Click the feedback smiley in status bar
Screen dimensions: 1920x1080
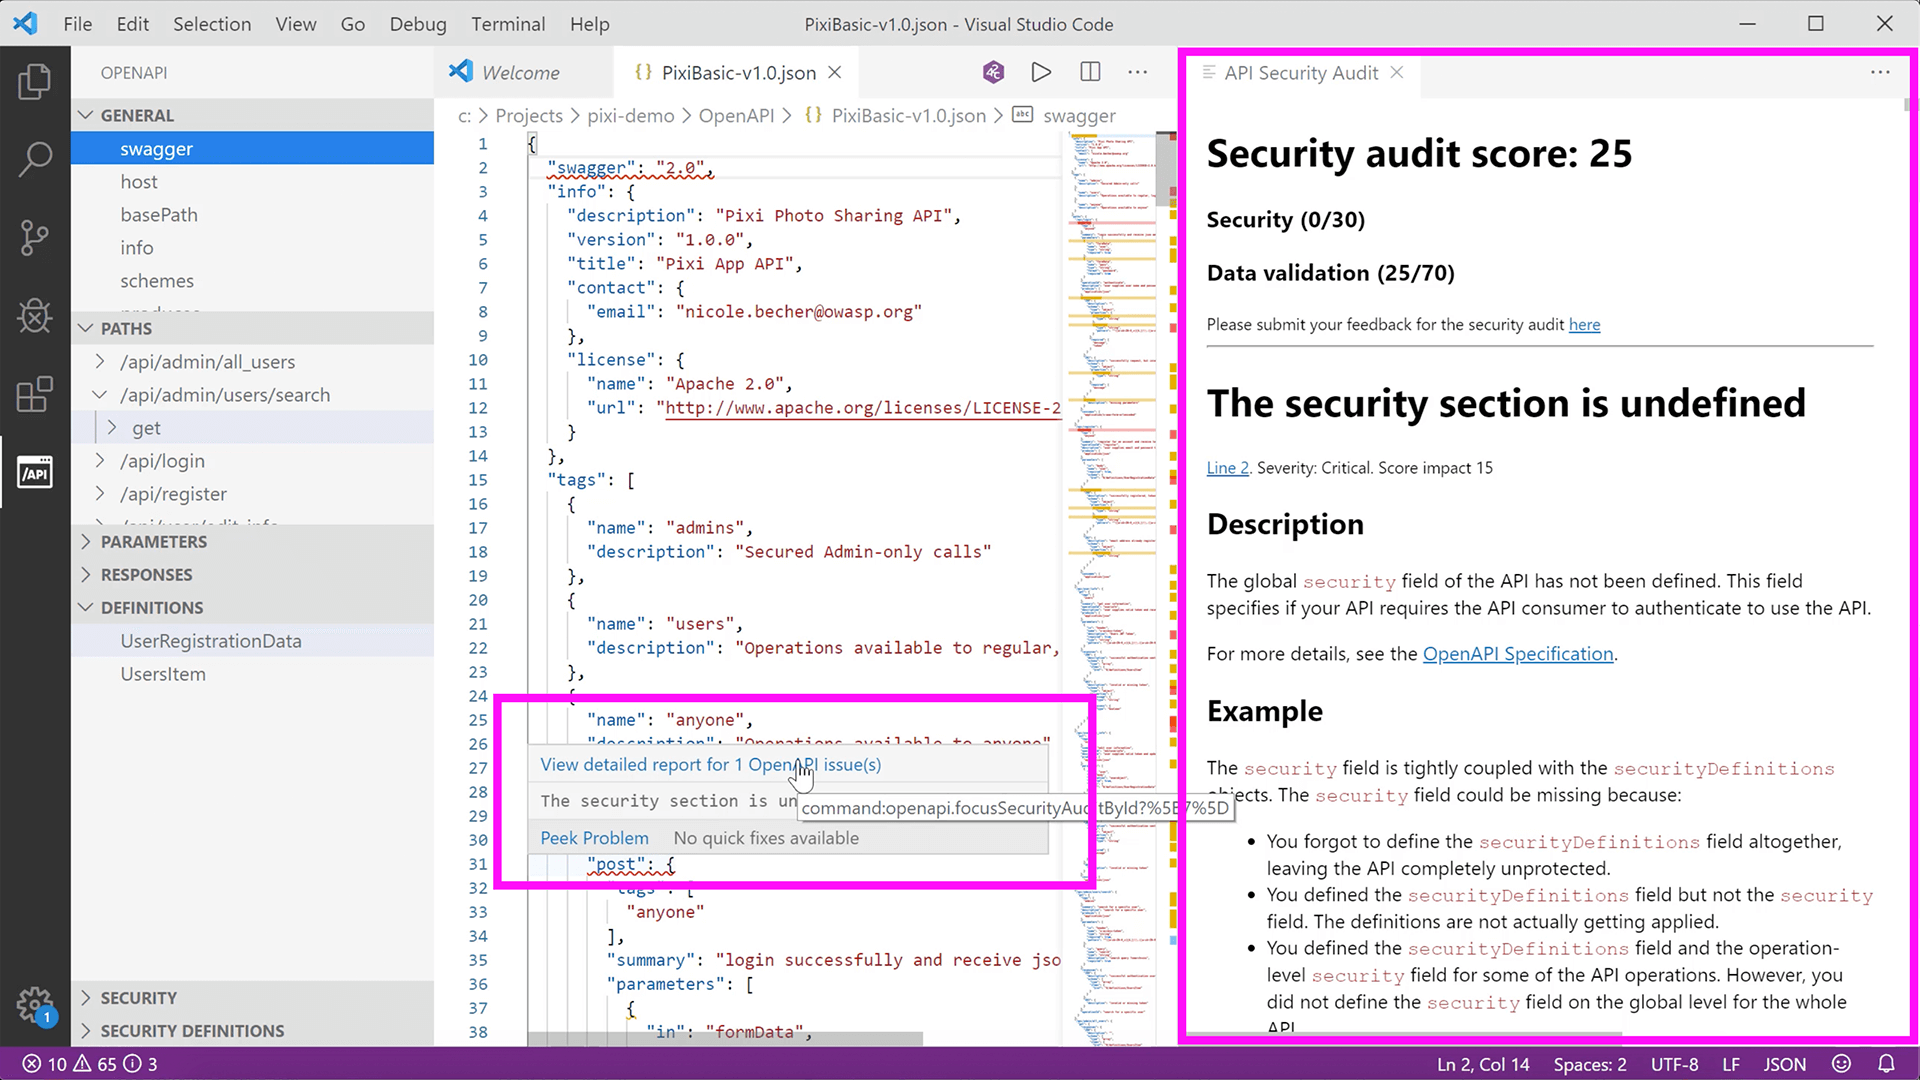[x=1841, y=1064]
